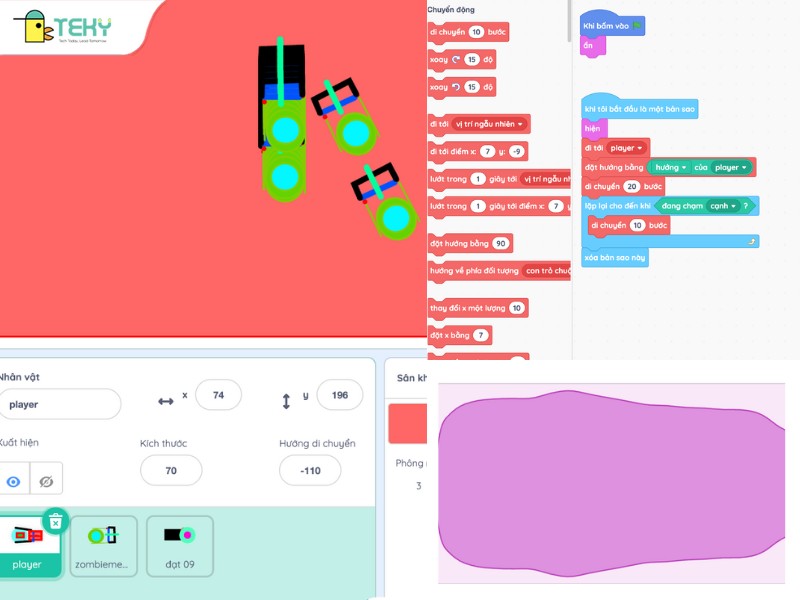Select the red stage backdrop thumbnail
This screenshot has height=600, width=800.
click(407, 423)
